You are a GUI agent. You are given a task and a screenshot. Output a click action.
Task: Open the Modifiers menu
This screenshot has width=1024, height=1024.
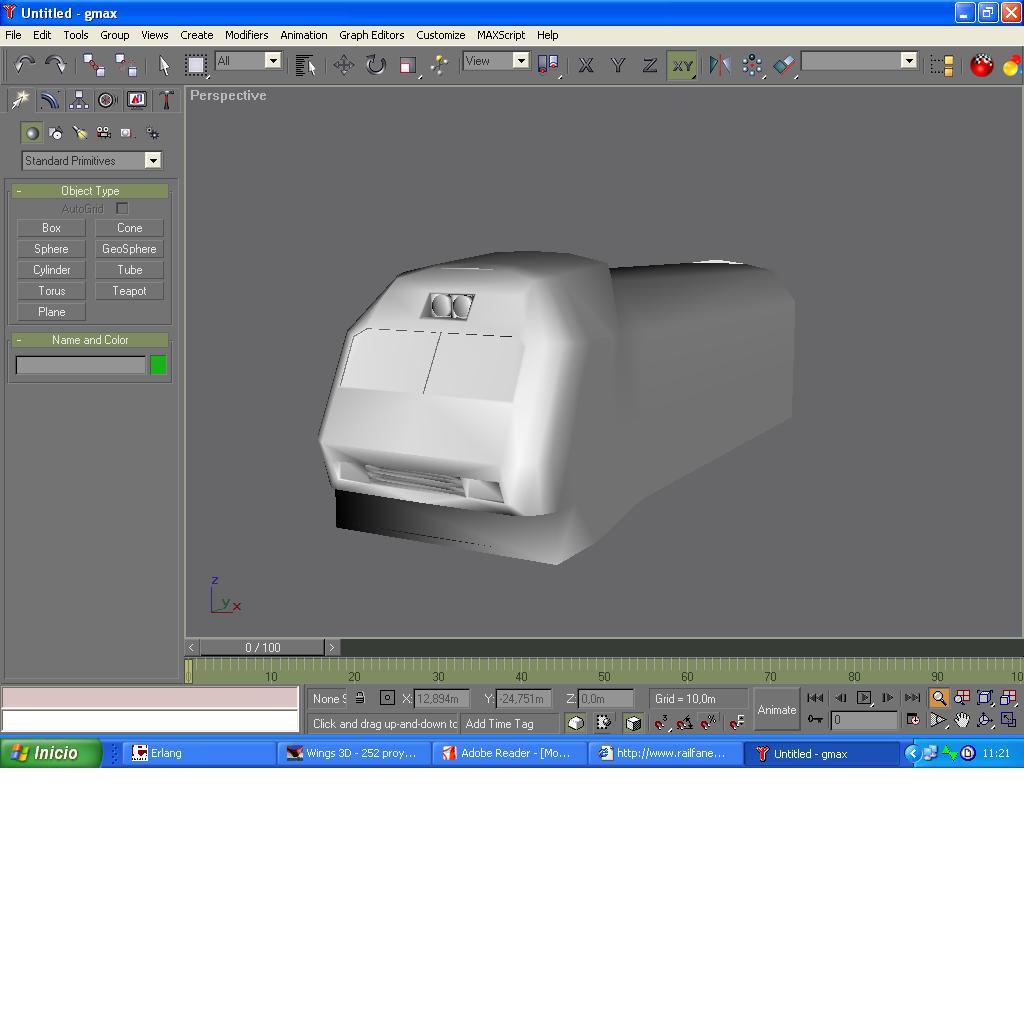point(246,35)
